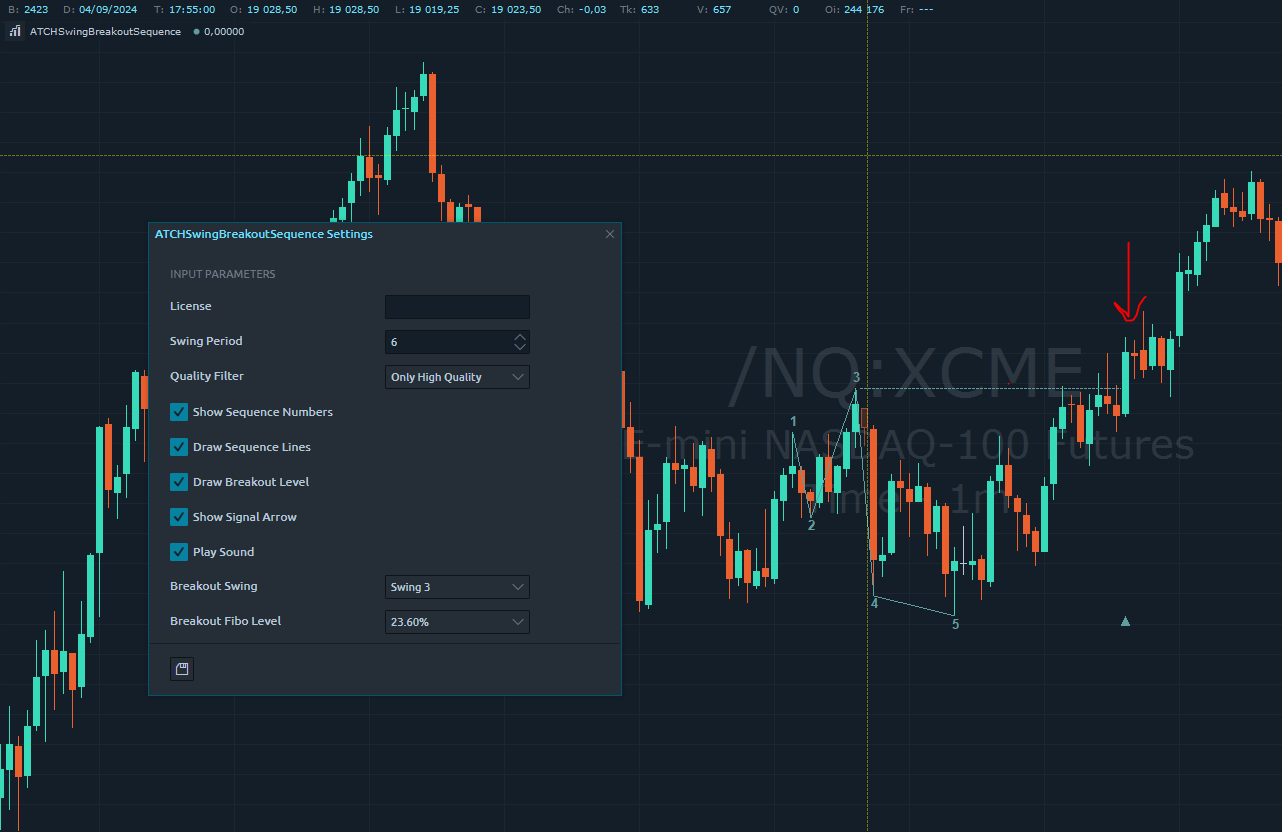This screenshot has height=832, width=1282.
Task: Click the high price 19 028,50 after H:
Action: [353, 9]
